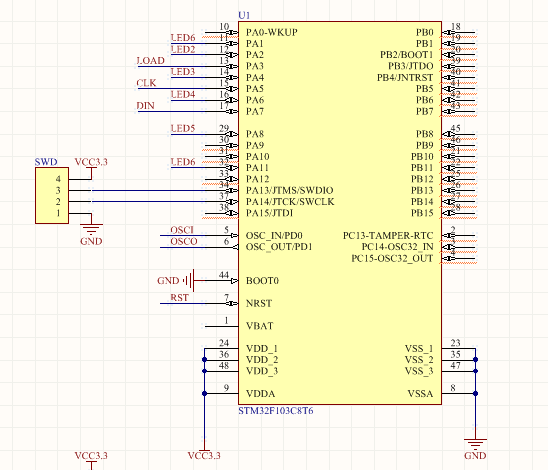The height and width of the screenshot is (470, 548).
Task: Click pin 4 of the SWD connector
Action: [x=58, y=179]
